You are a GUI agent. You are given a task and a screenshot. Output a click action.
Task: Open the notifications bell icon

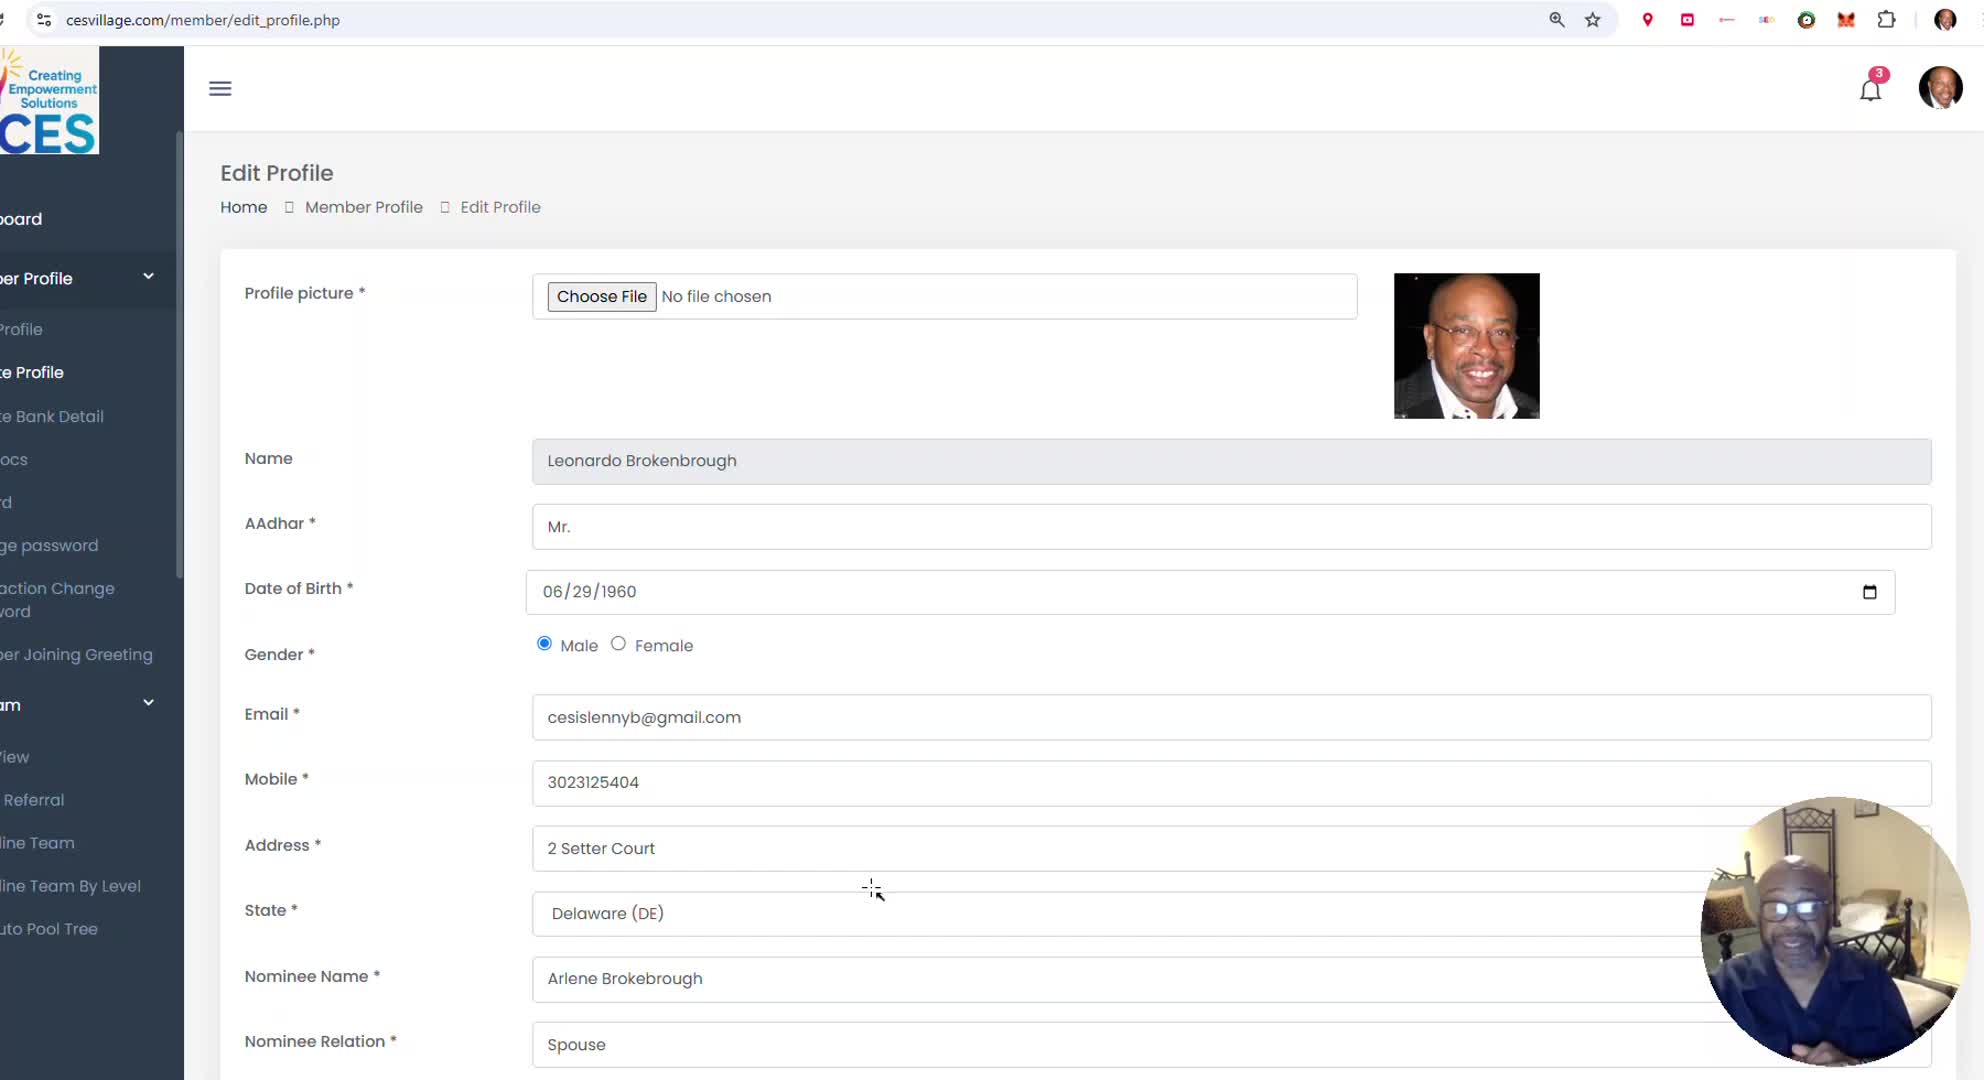1870,90
